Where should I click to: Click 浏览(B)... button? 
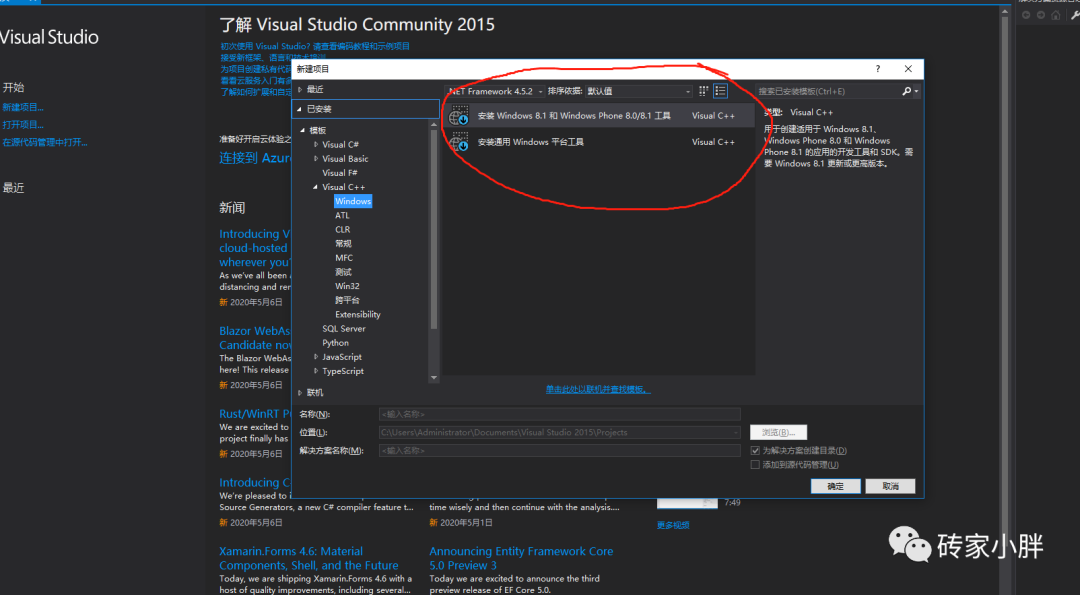pos(778,432)
